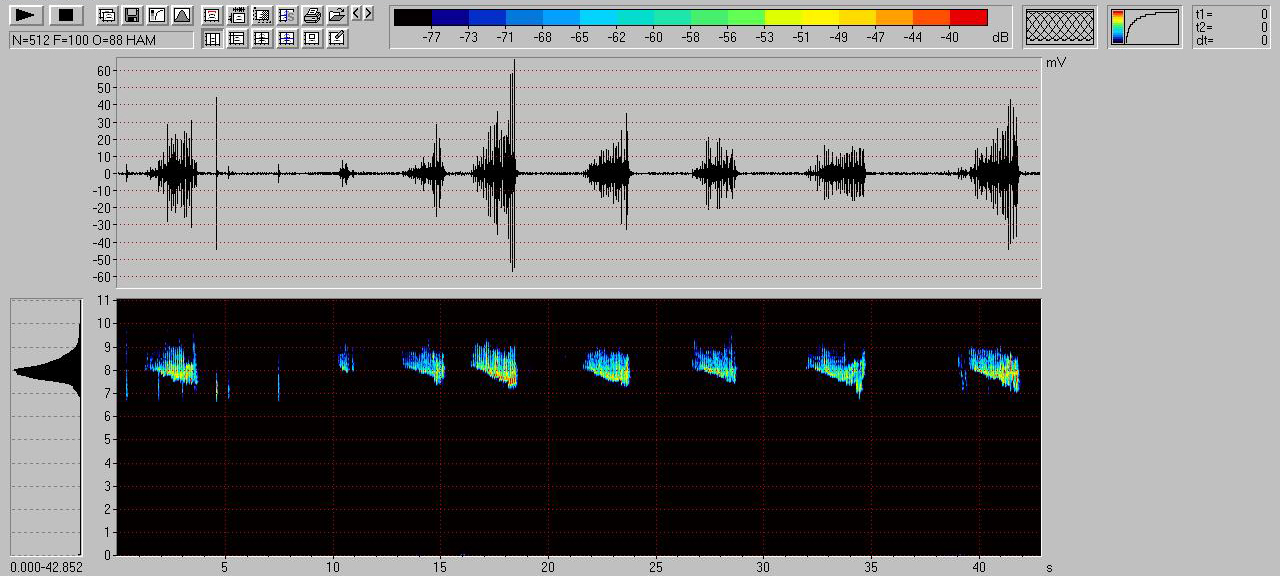1280x576 pixels.
Task: Click the t1 t2 dt readout panel
Action: (1231, 27)
